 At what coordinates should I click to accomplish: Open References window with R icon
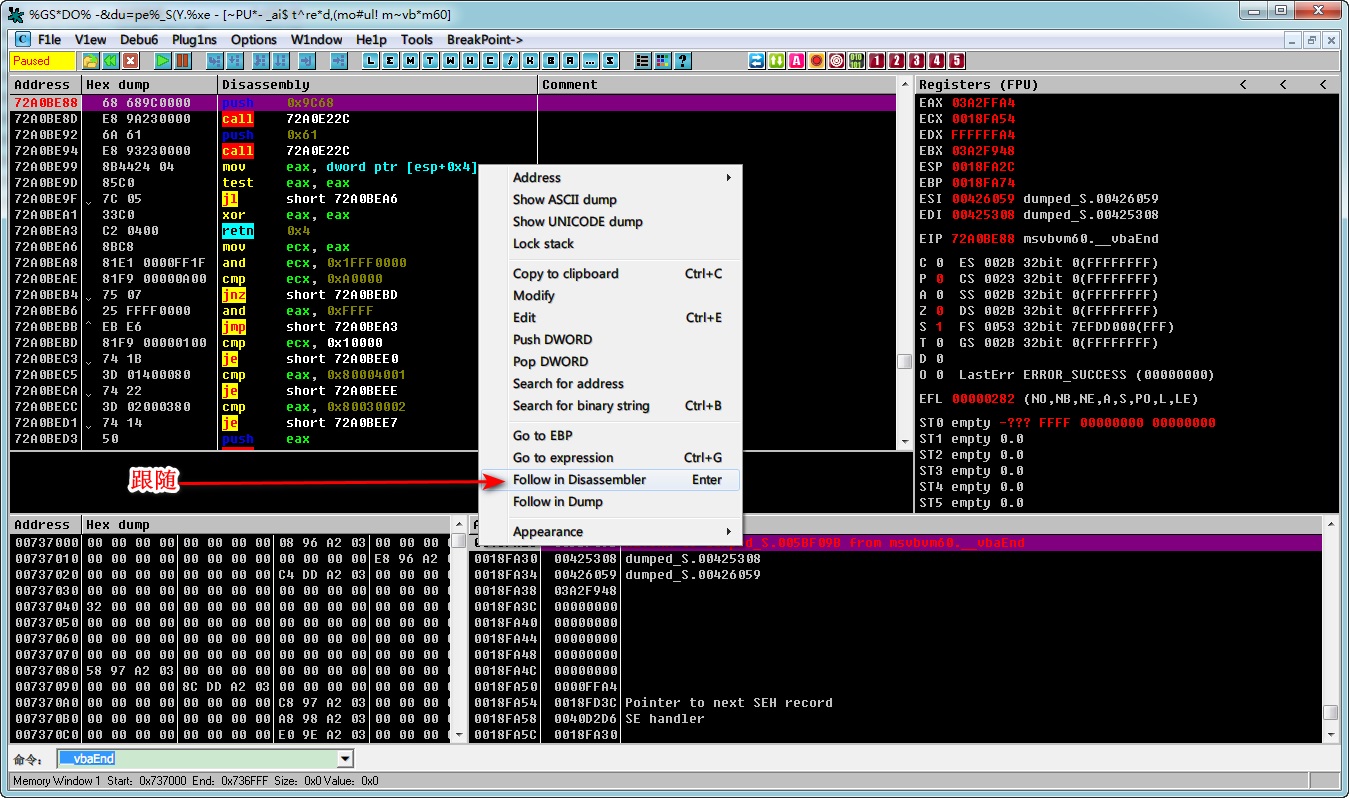click(x=570, y=61)
